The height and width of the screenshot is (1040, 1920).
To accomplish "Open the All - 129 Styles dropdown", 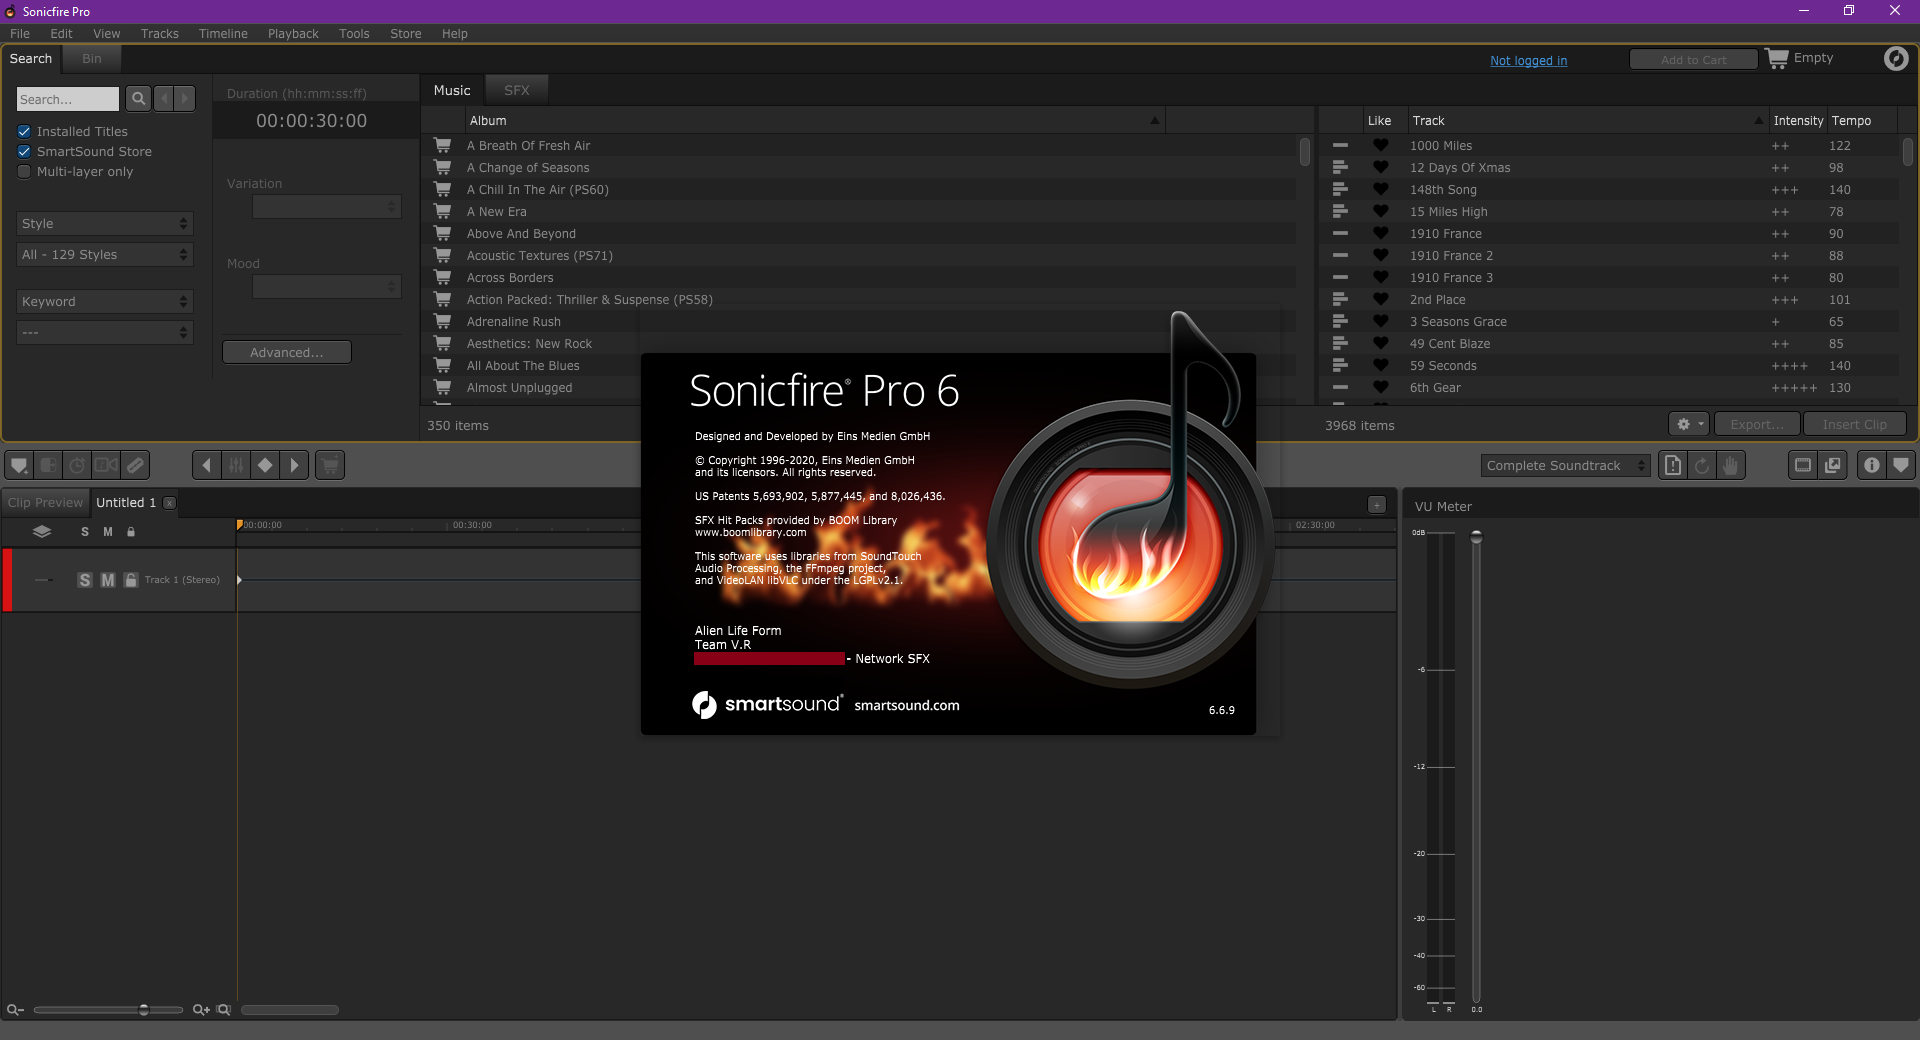I will [105, 255].
